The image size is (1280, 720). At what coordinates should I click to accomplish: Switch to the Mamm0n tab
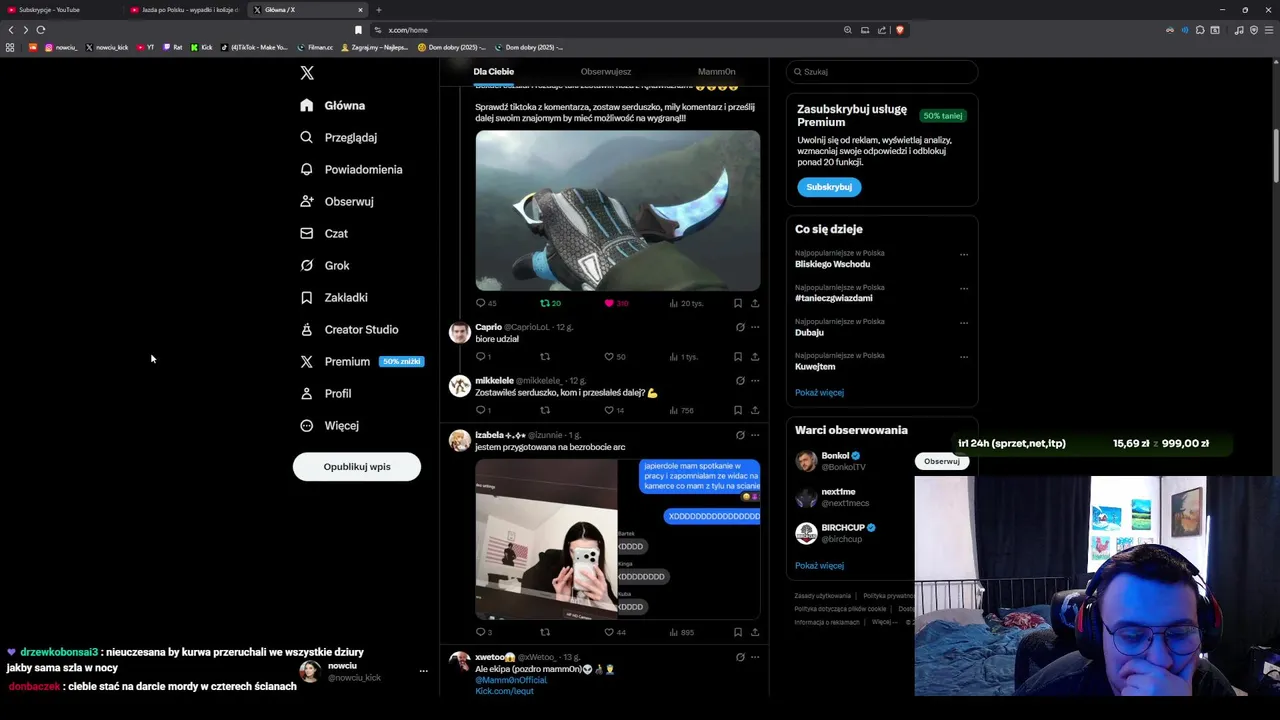tap(716, 72)
